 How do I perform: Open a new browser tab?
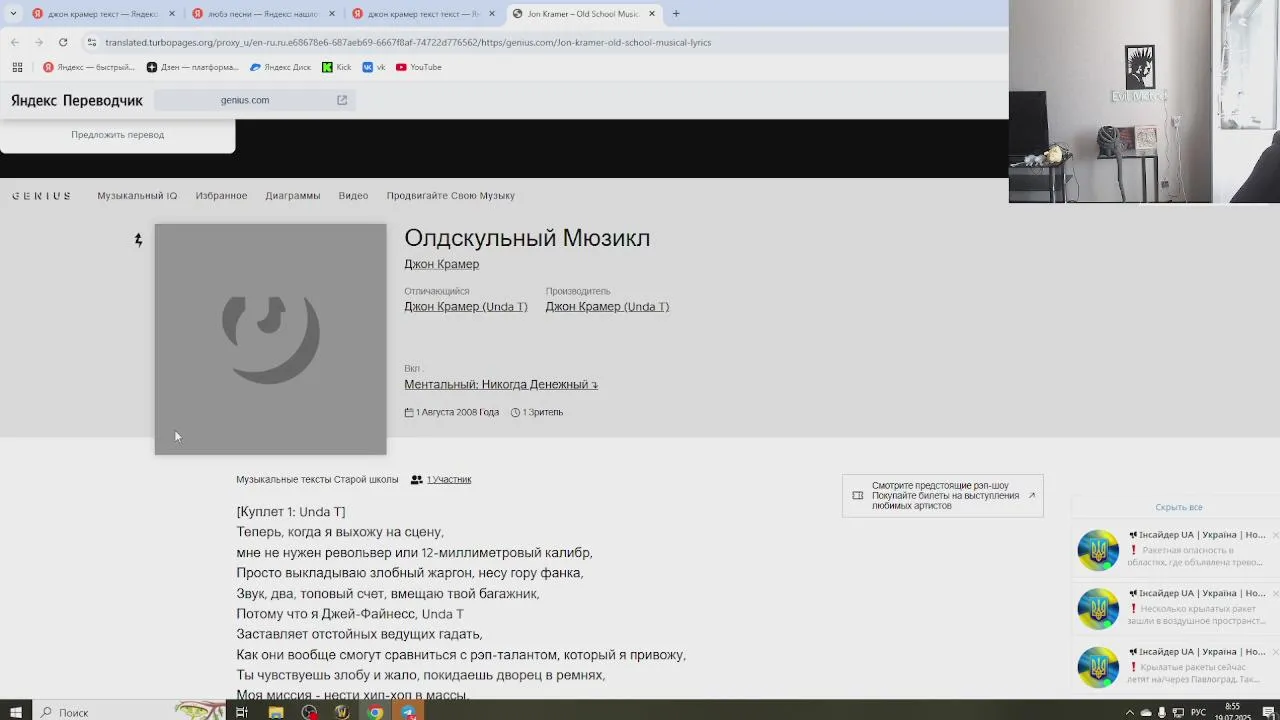[x=676, y=14]
